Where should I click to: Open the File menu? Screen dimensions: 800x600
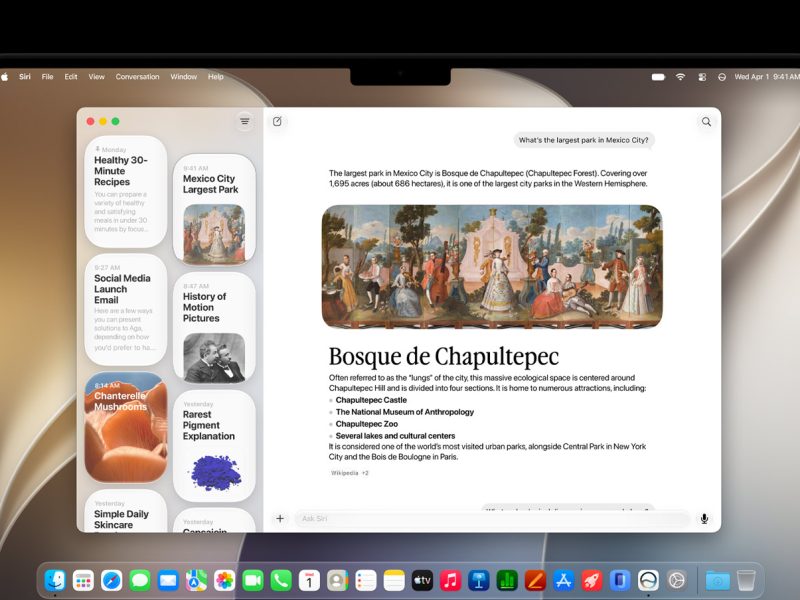[47, 77]
